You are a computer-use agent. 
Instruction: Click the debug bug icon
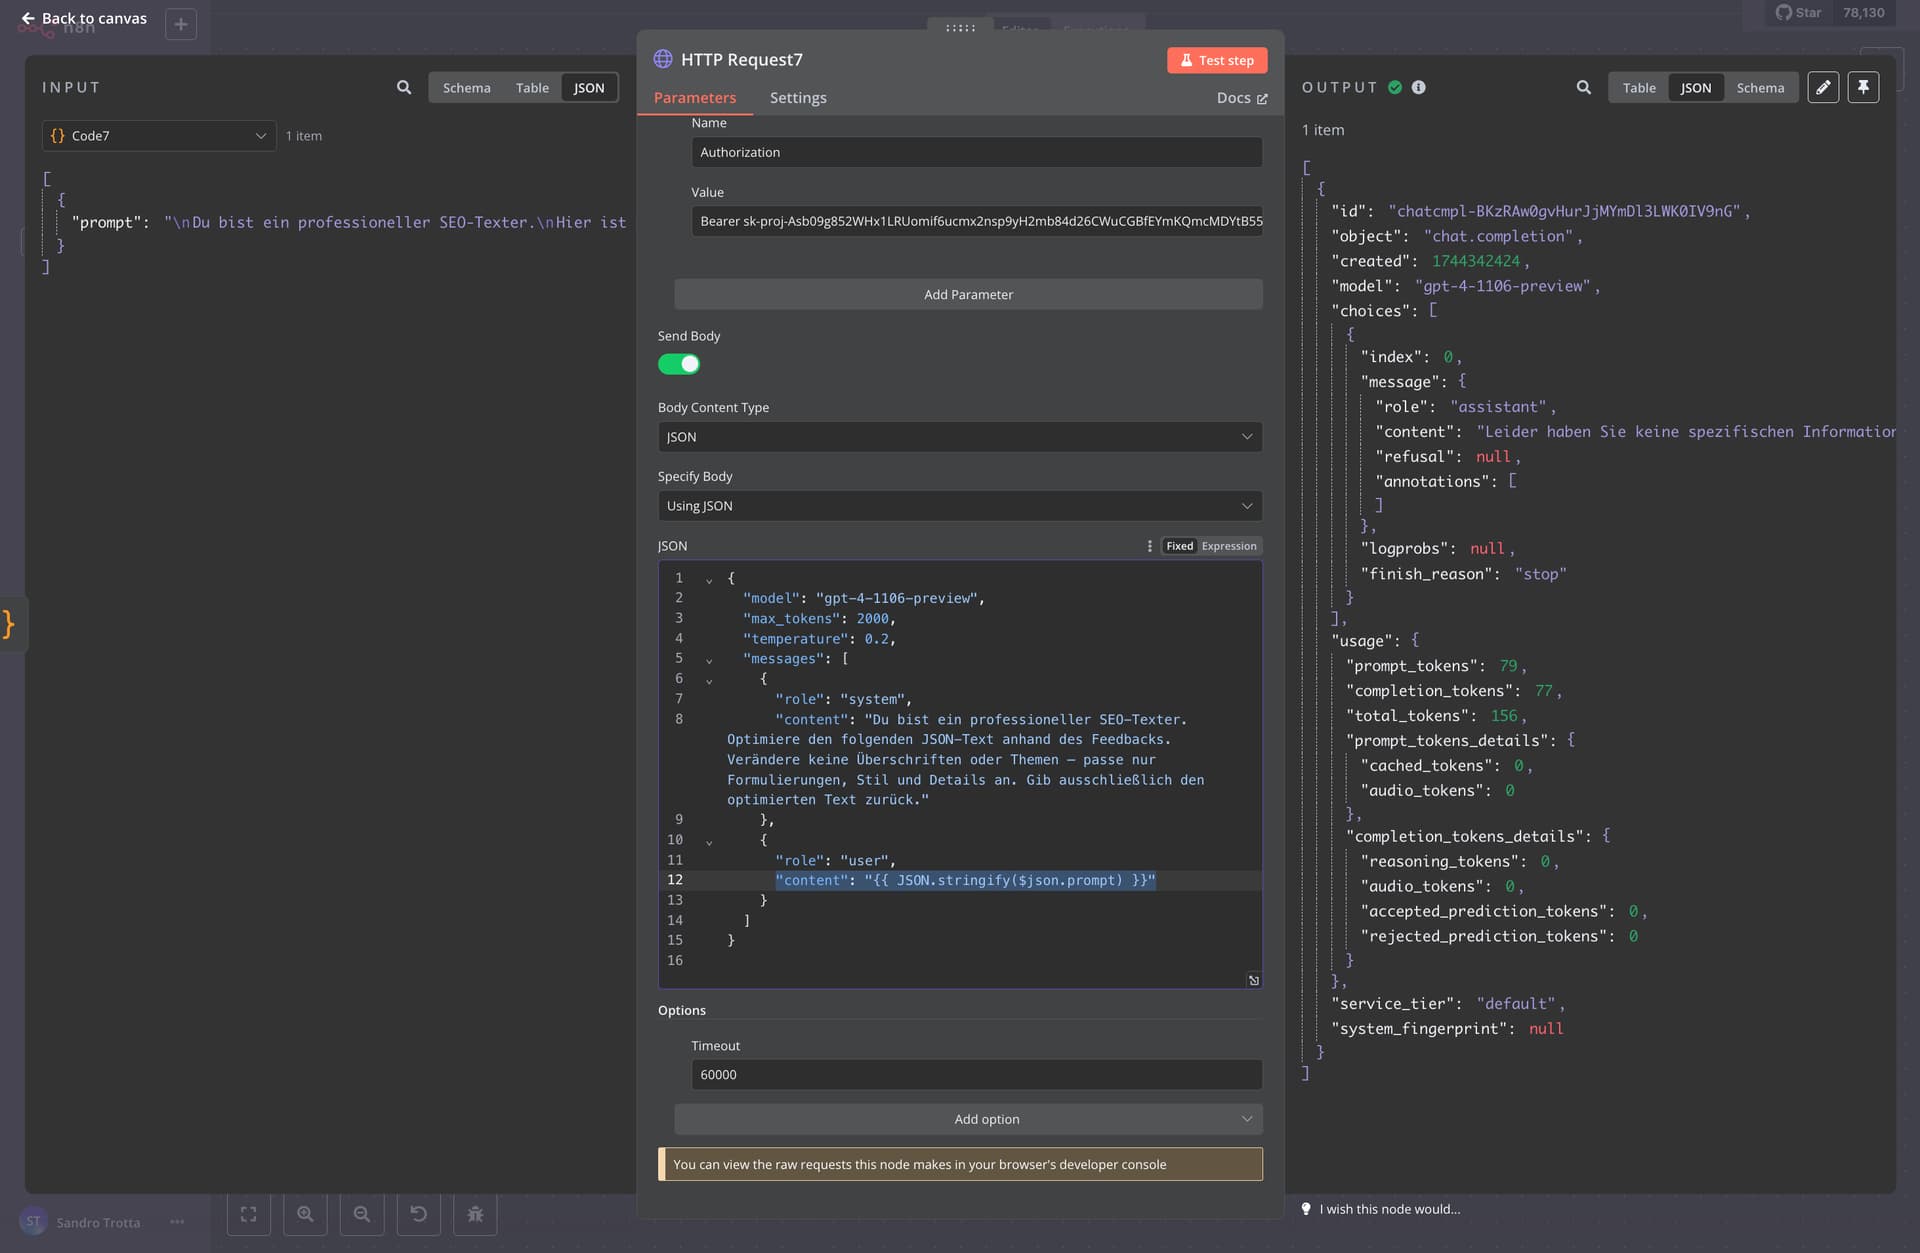point(475,1214)
